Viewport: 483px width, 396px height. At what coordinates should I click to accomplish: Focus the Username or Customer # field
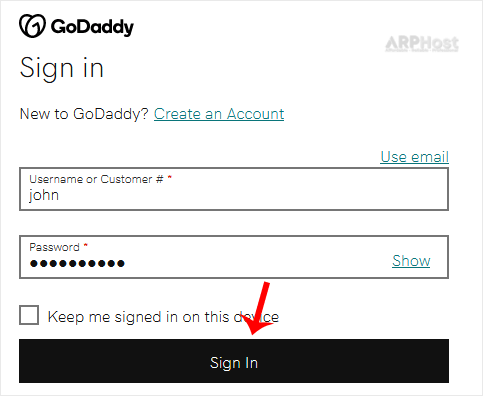[234, 189]
